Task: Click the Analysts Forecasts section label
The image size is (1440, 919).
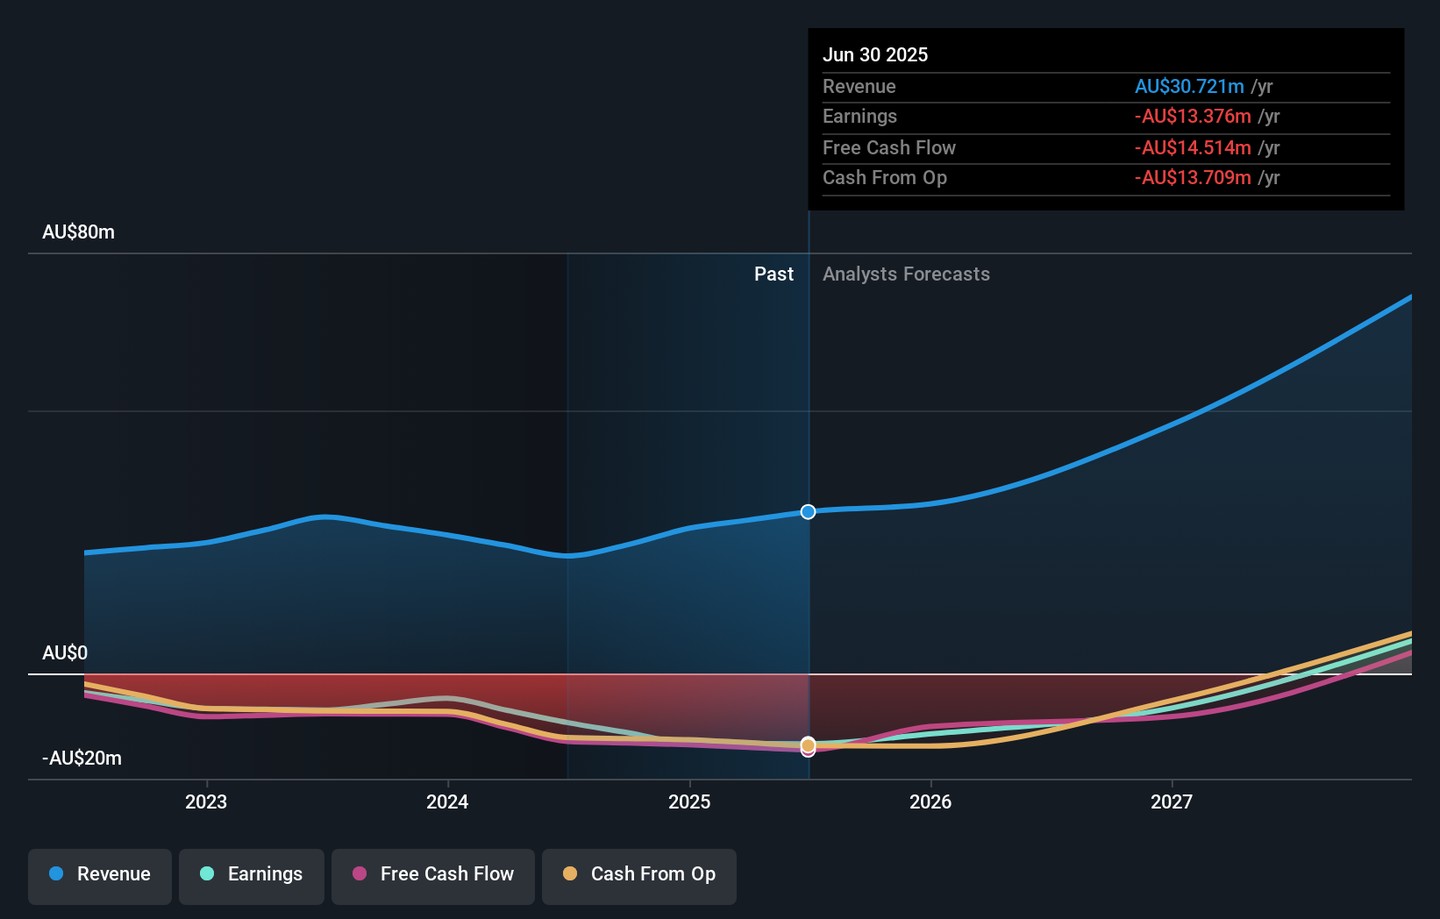Action: 906,274
